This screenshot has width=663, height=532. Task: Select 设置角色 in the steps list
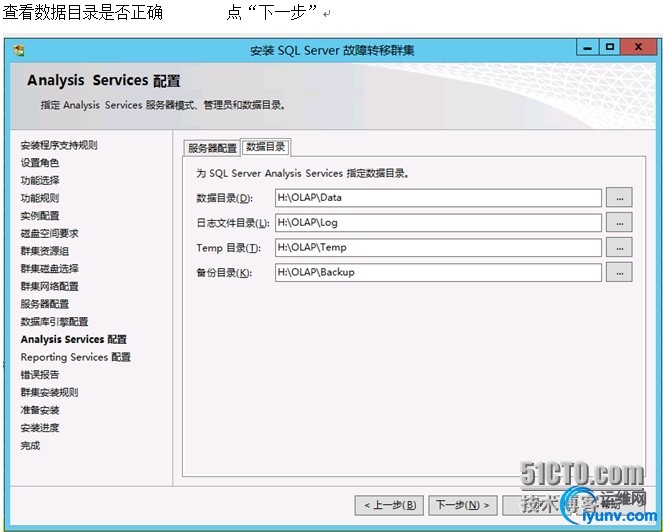pos(40,163)
